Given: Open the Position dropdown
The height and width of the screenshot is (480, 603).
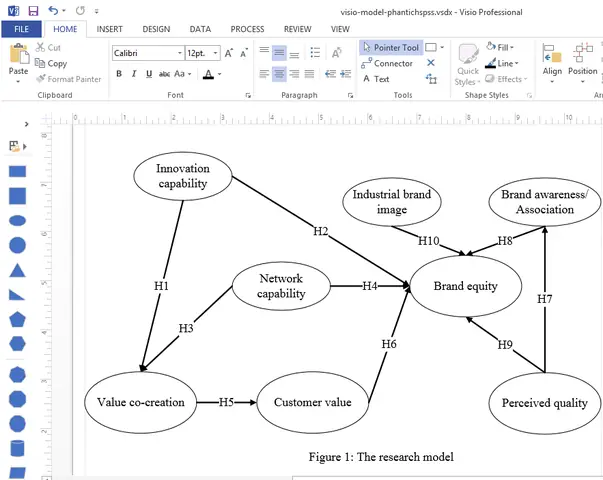Looking at the screenshot, I should pos(583,63).
